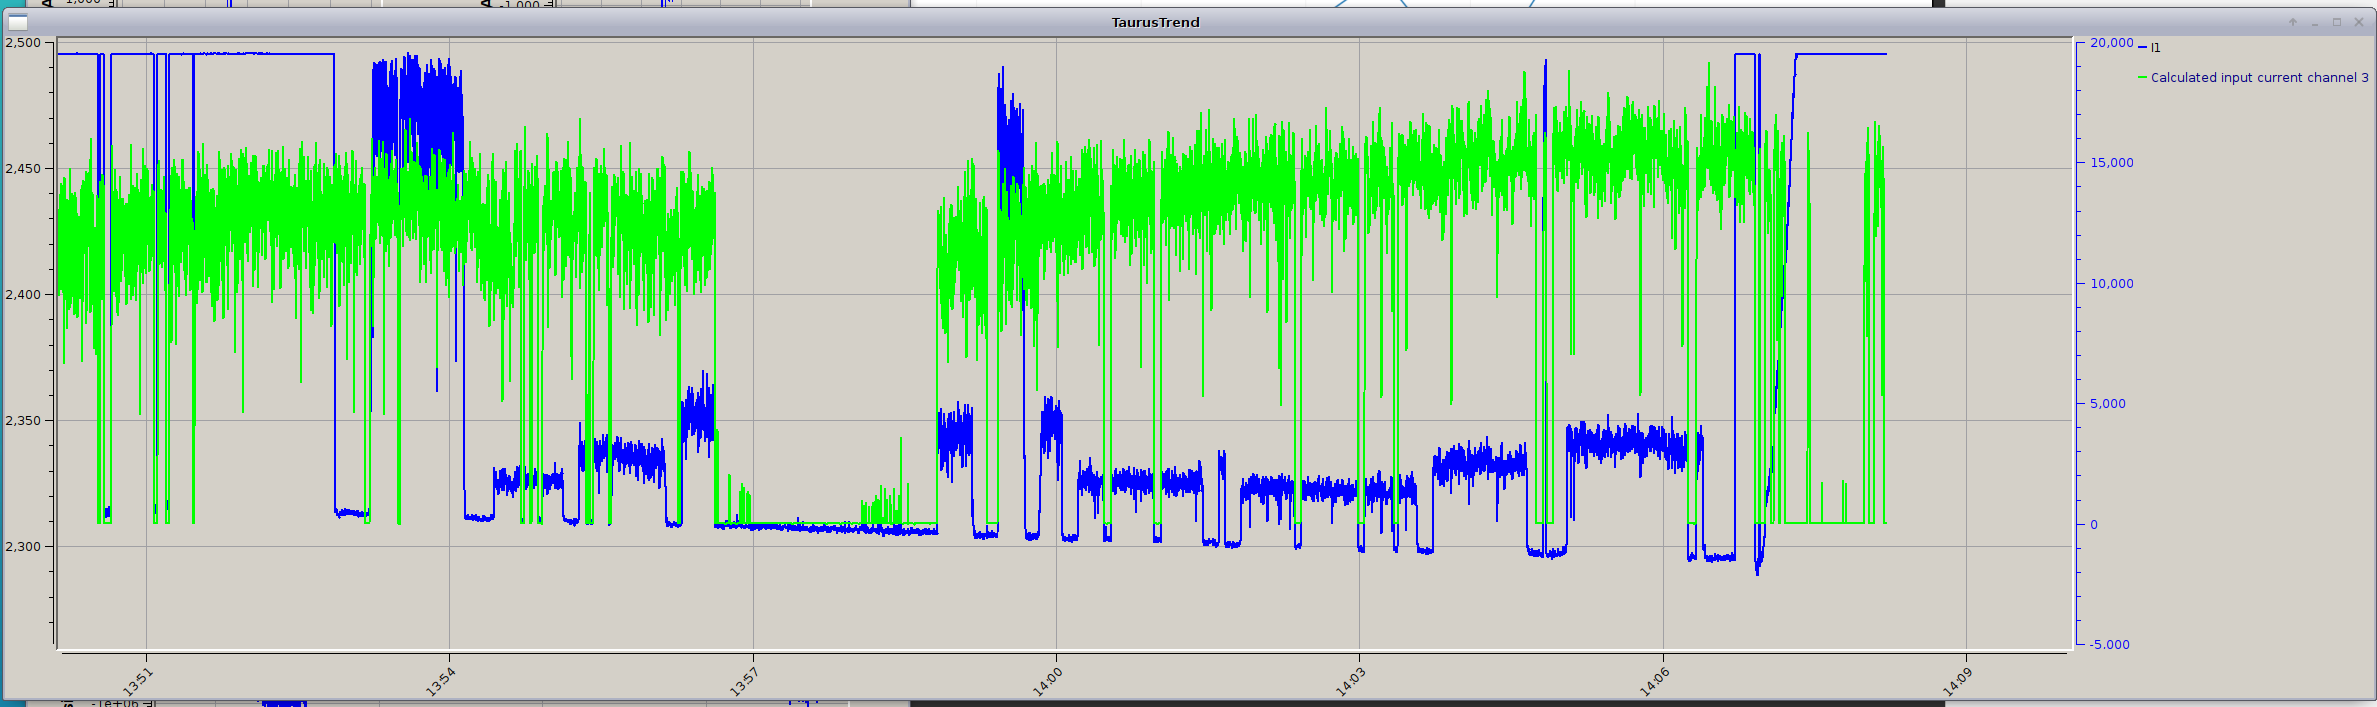Toggle the I1 curve legend entry

click(x=2155, y=47)
